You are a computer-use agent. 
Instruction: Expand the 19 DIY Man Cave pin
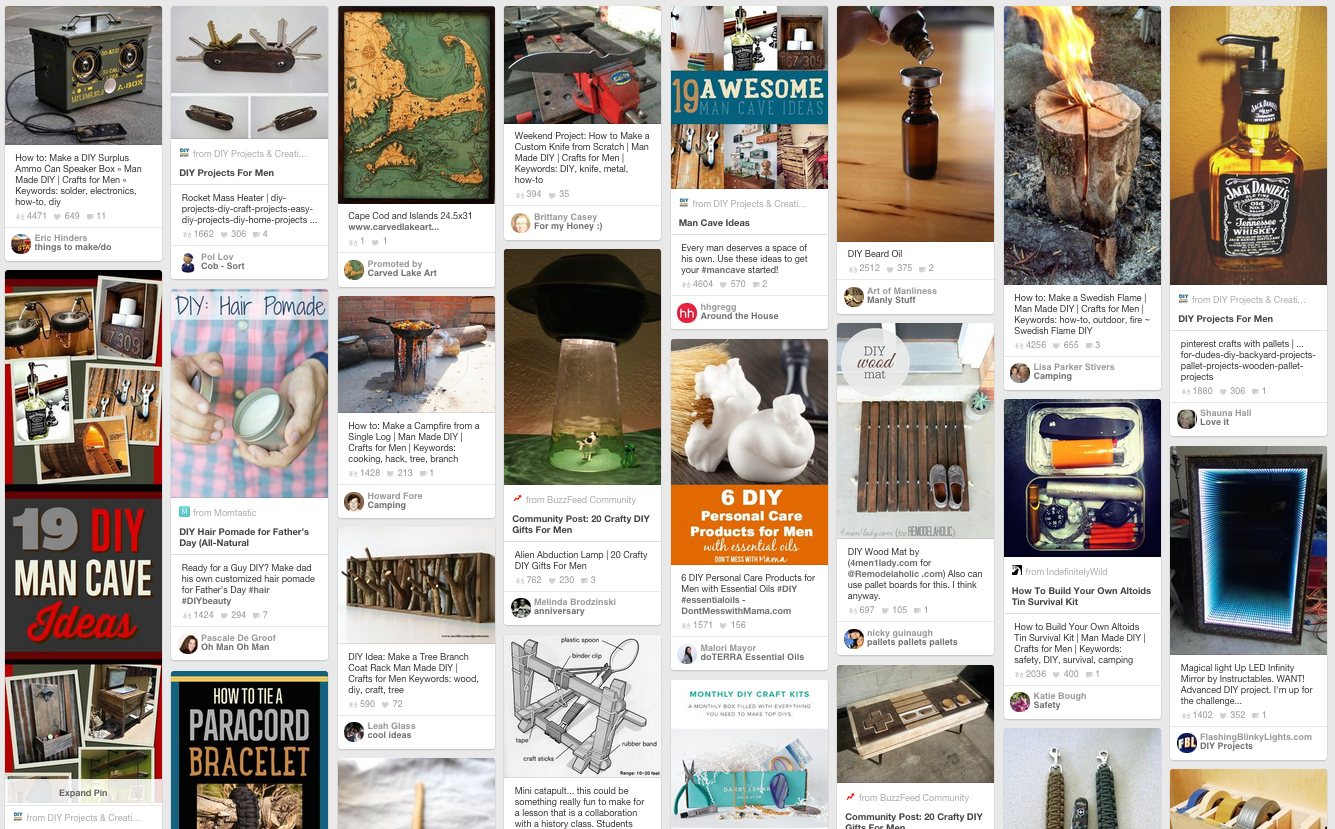[x=83, y=793]
